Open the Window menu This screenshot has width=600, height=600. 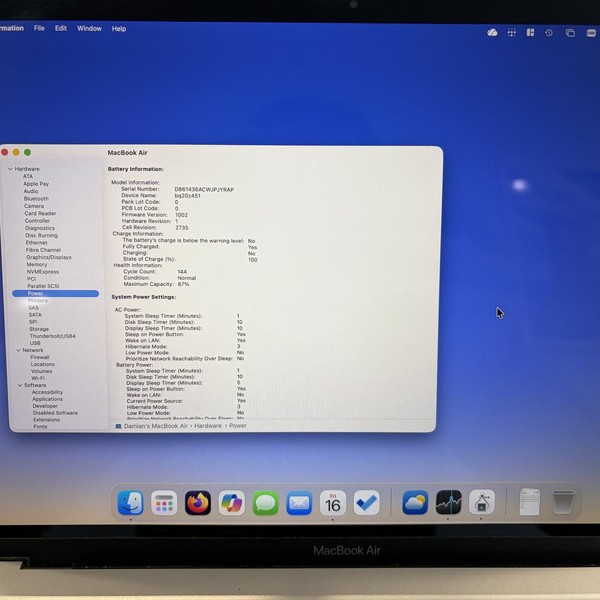point(89,28)
